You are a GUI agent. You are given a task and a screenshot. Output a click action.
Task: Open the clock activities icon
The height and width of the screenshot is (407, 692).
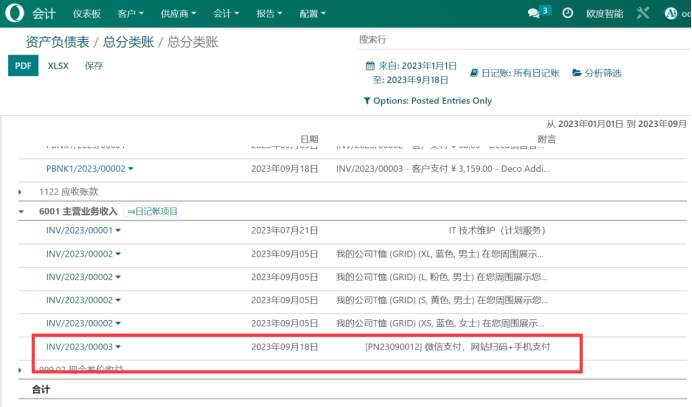[x=568, y=14]
